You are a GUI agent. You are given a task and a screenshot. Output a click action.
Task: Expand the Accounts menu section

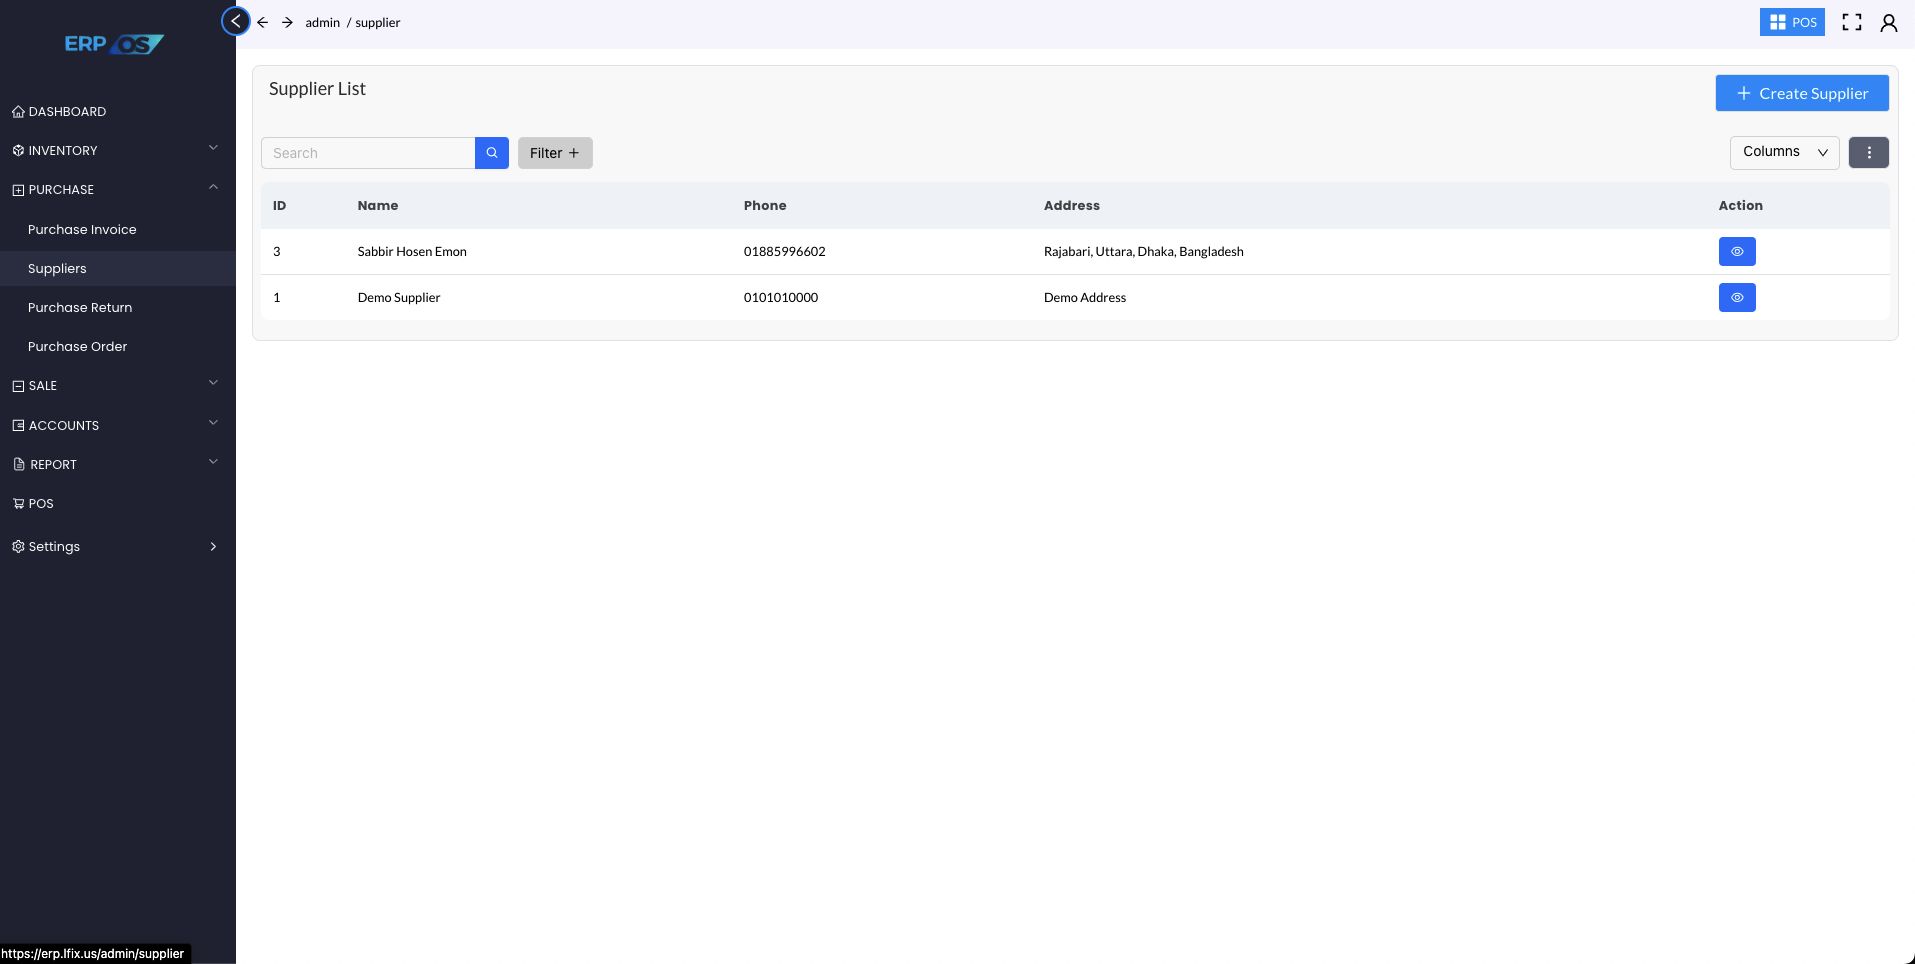click(116, 425)
